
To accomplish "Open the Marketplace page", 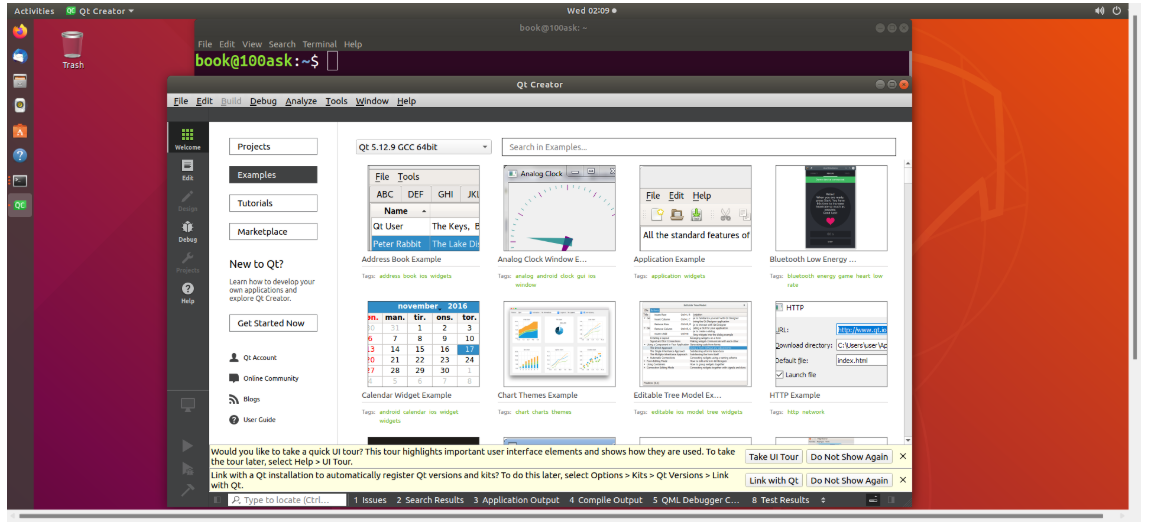I will coord(273,232).
